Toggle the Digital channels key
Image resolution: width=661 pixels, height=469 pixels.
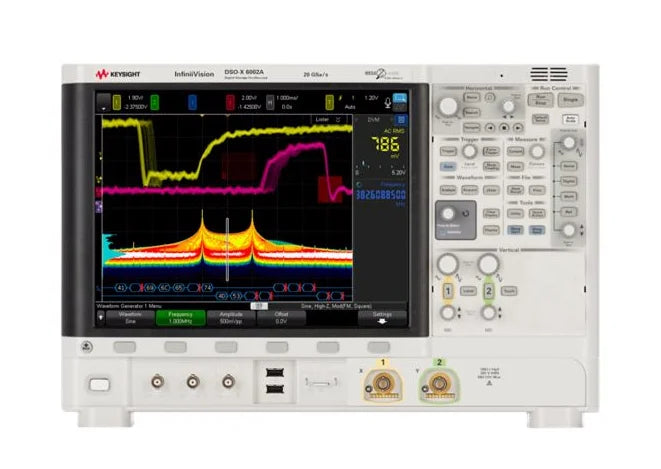click(x=569, y=181)
